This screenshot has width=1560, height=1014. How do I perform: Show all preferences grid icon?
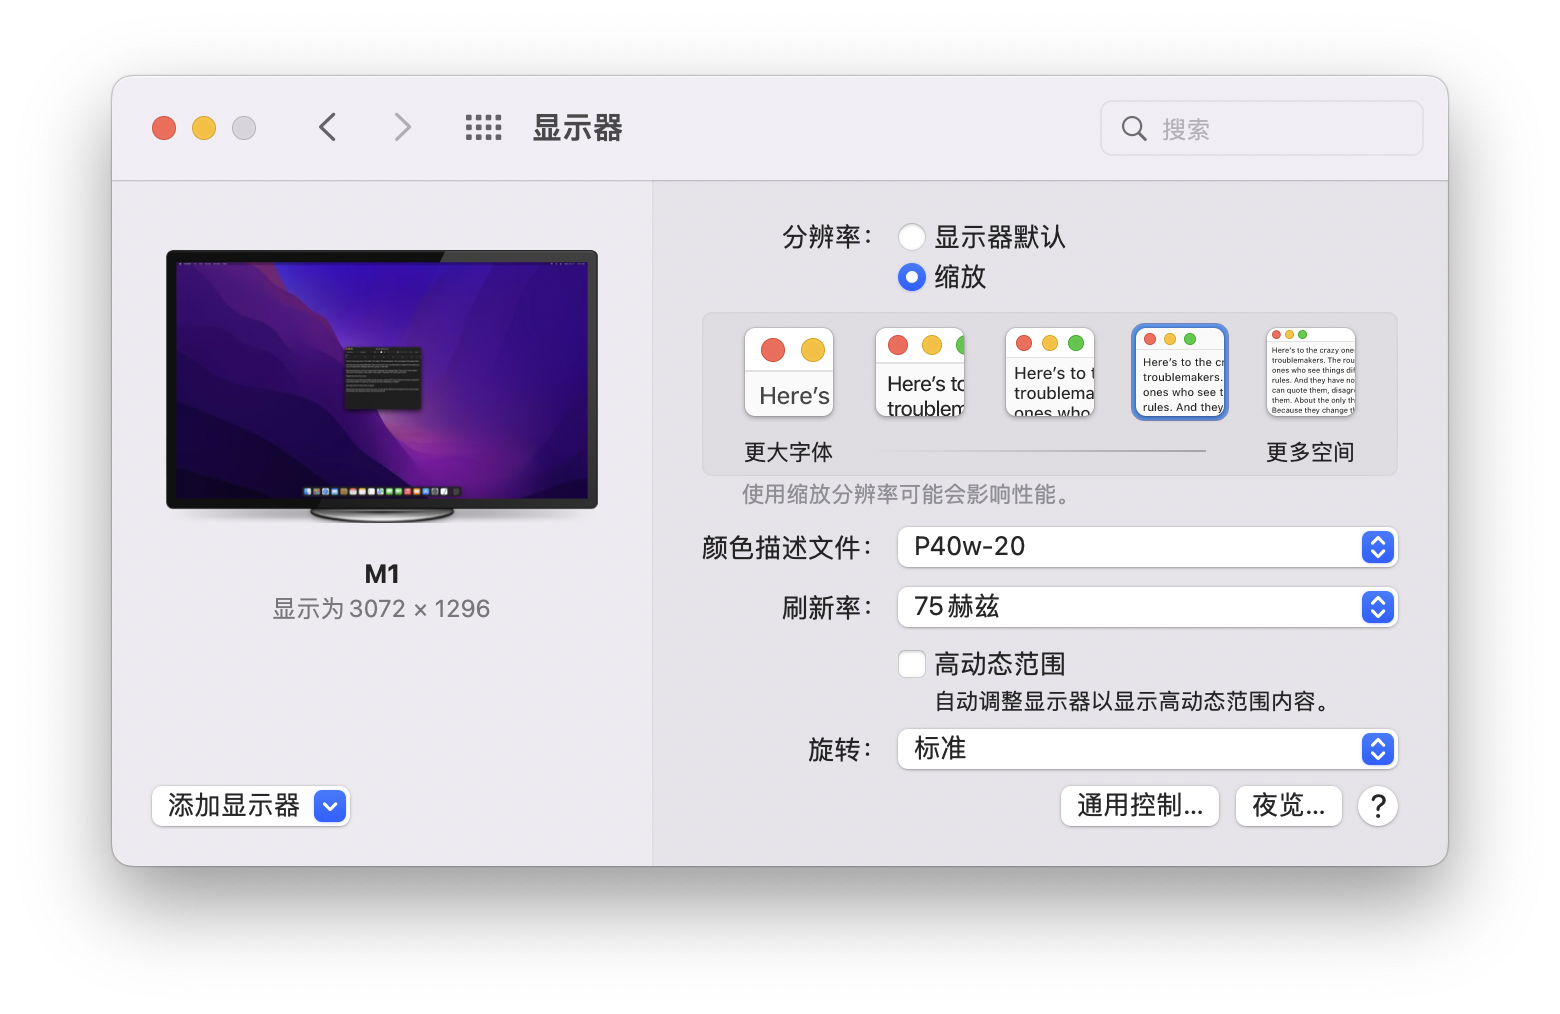point(483,127)
